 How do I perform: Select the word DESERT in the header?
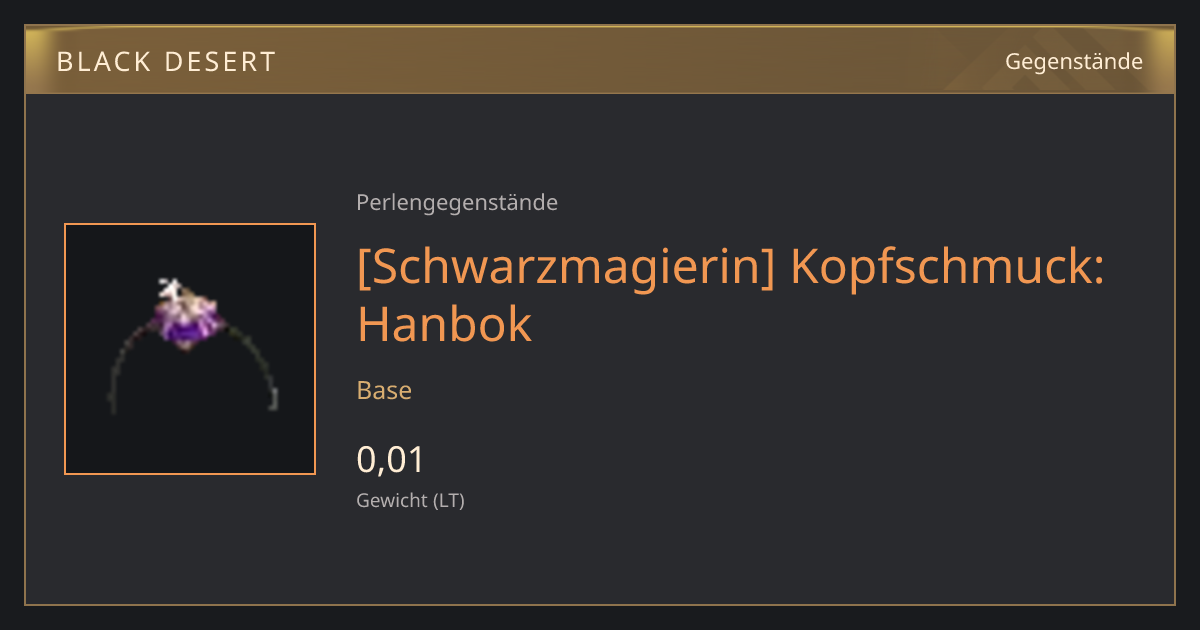(x=225, y=62)
